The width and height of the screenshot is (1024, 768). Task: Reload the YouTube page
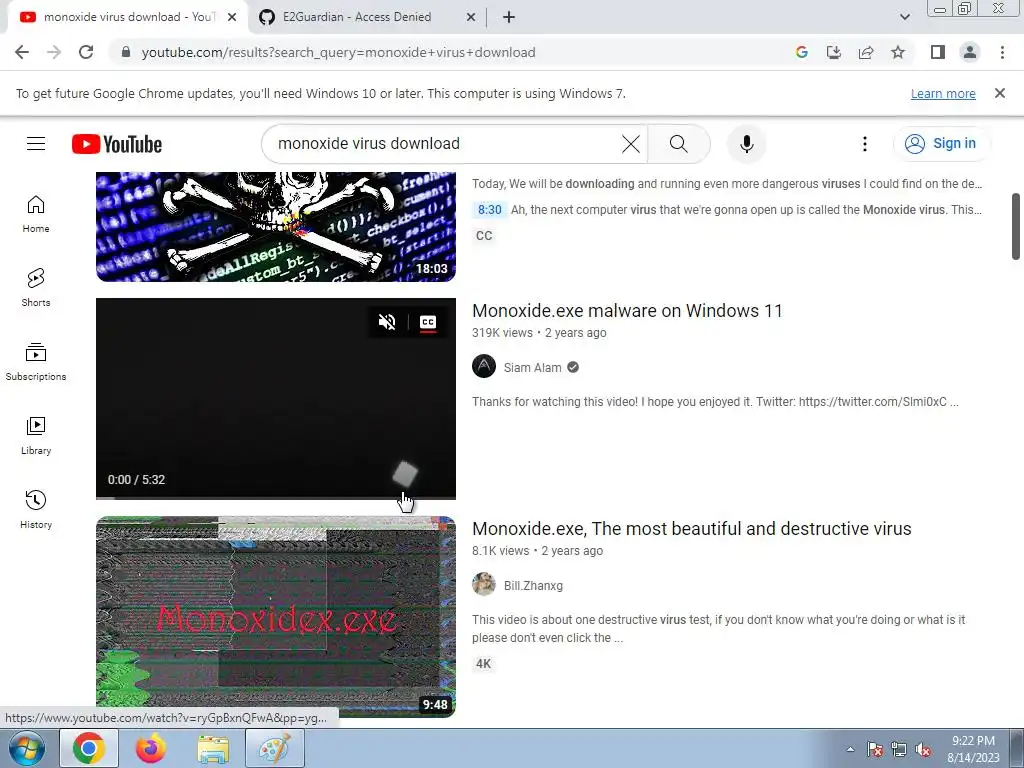[x=86, y=52]
